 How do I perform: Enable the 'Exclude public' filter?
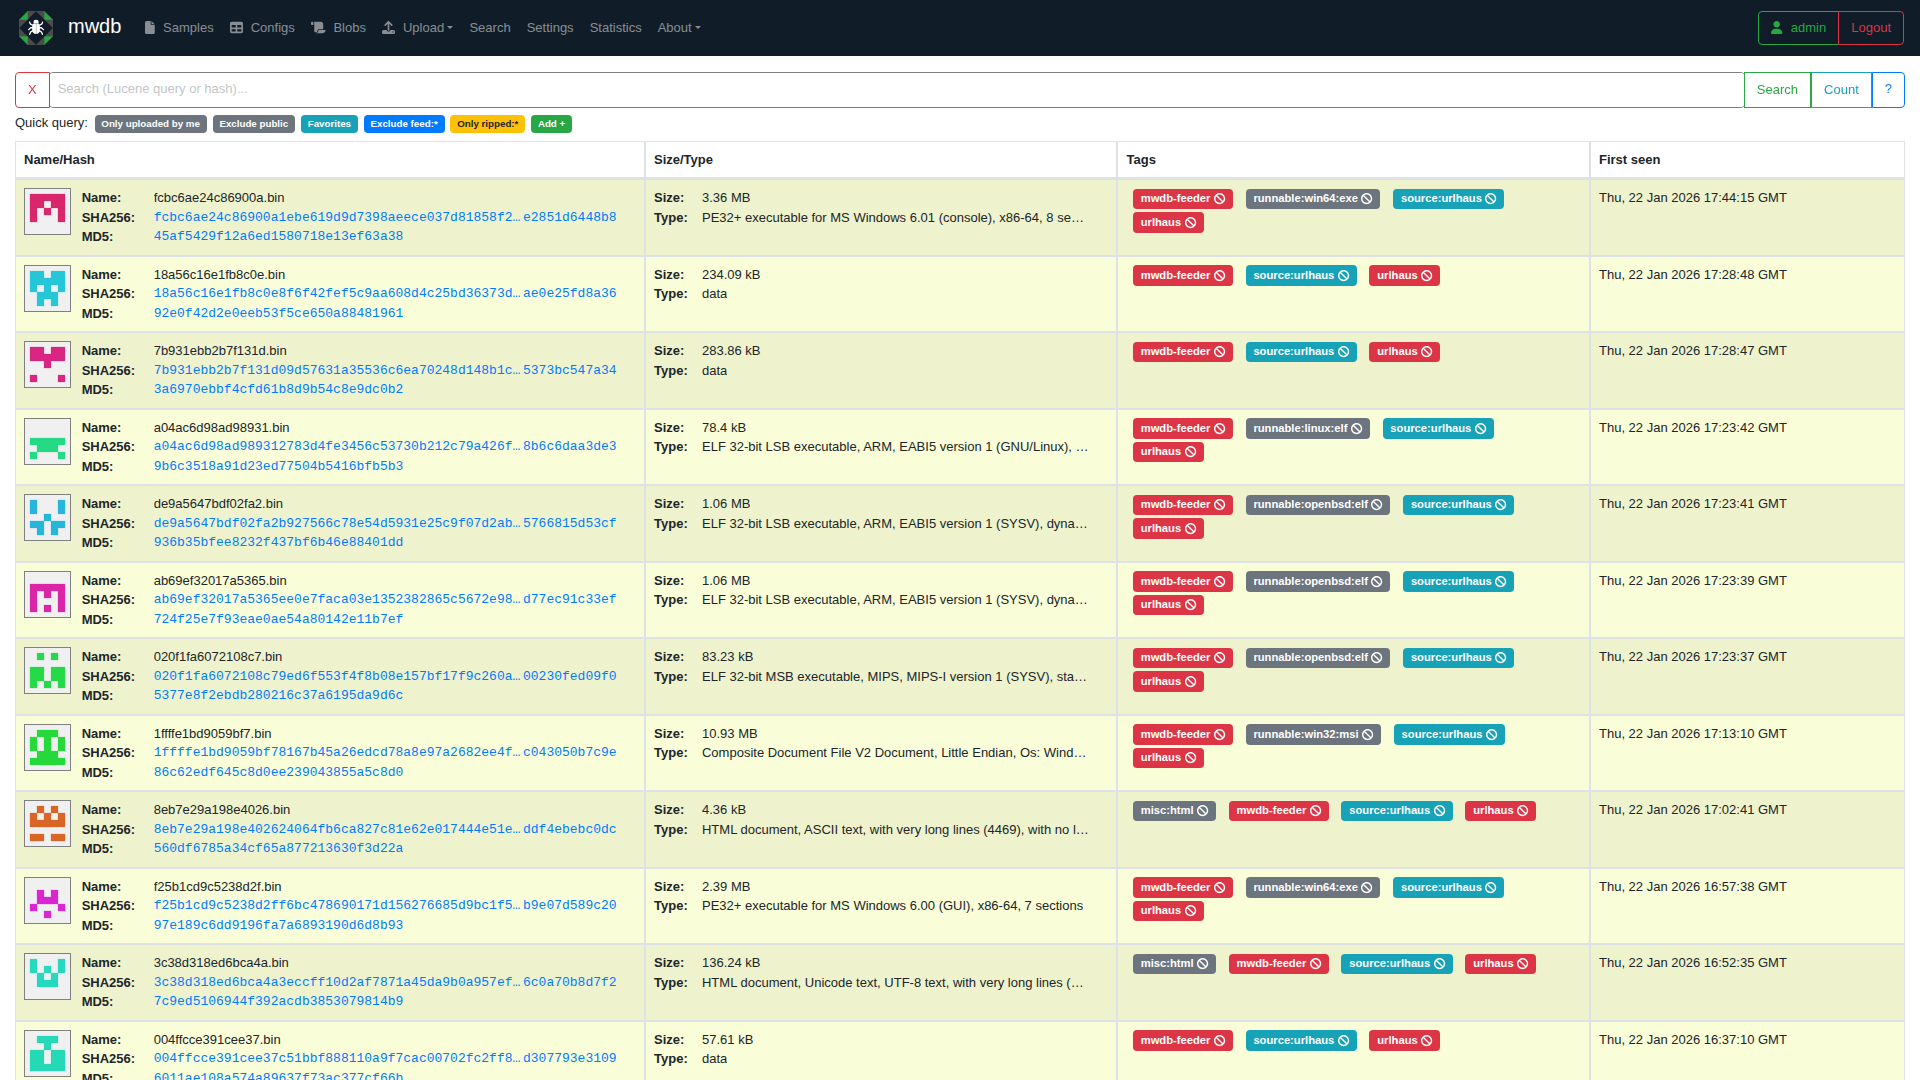tap(253, 123)
